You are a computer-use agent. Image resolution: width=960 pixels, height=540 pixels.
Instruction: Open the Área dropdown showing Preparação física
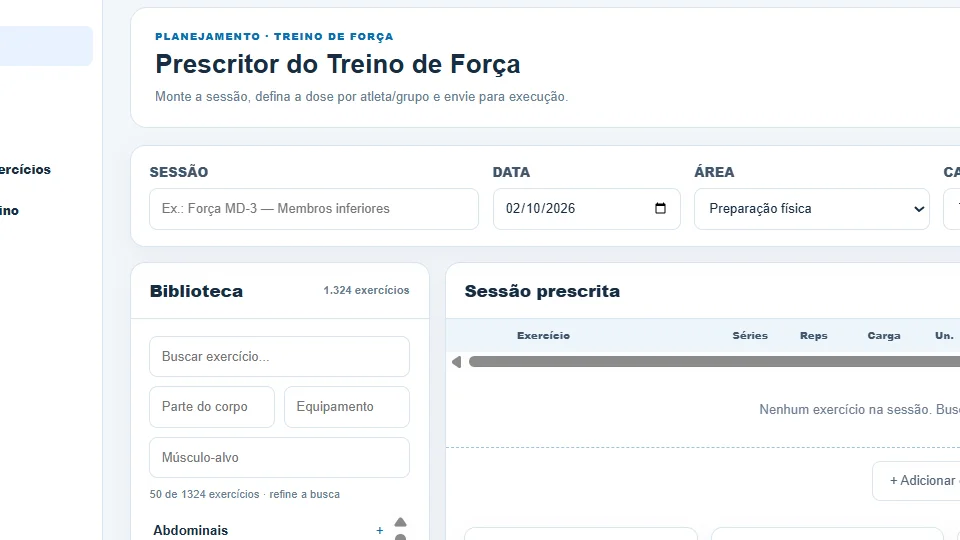(x=812, y=209)
